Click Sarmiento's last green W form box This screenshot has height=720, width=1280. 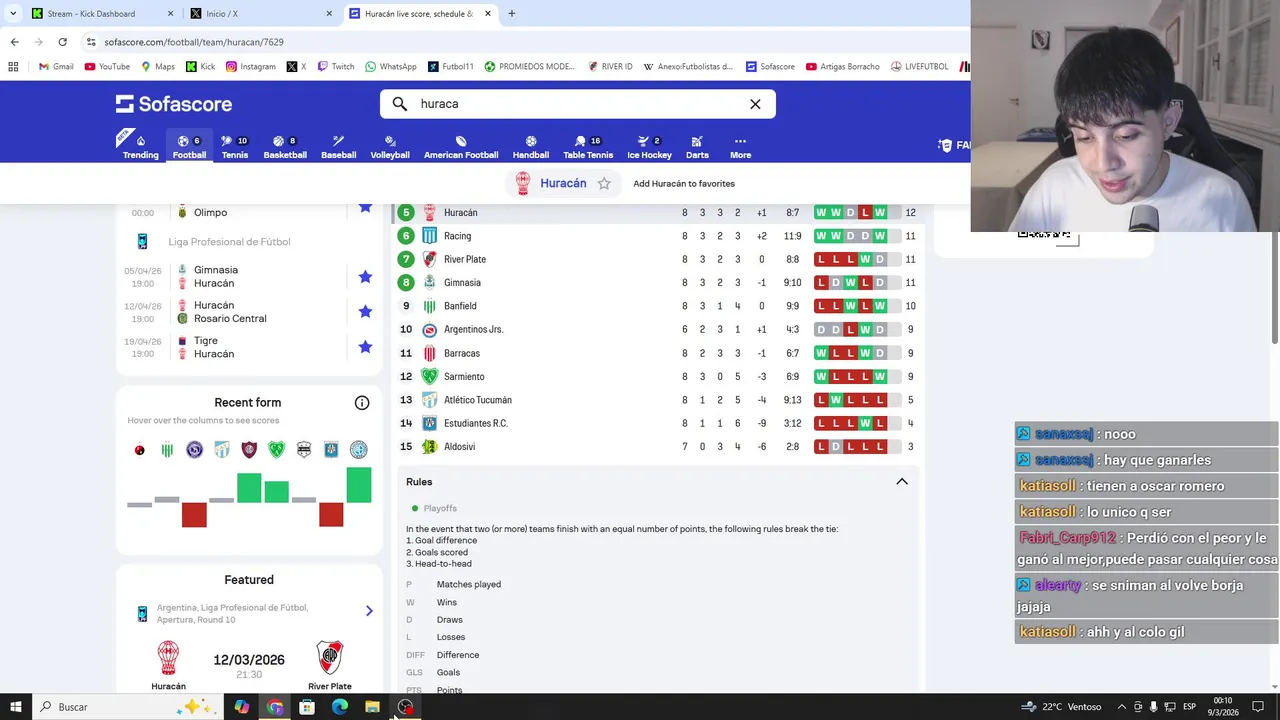pos(880,377)
